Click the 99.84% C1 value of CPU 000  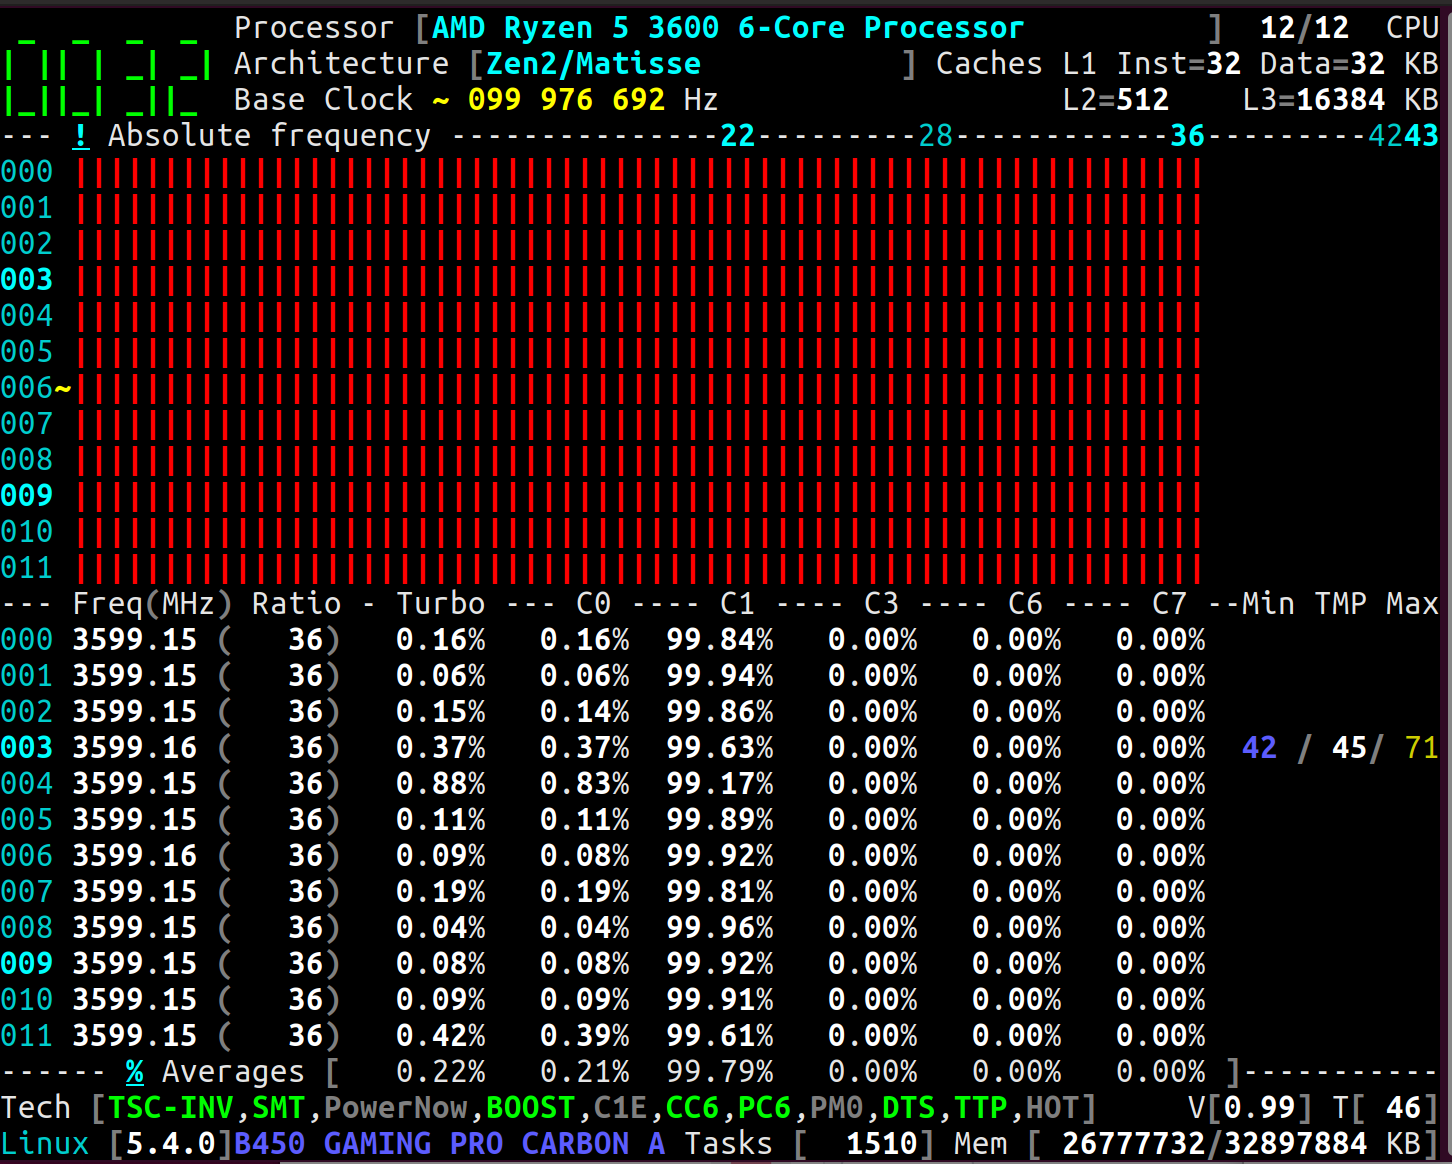(x=720, y=640)
